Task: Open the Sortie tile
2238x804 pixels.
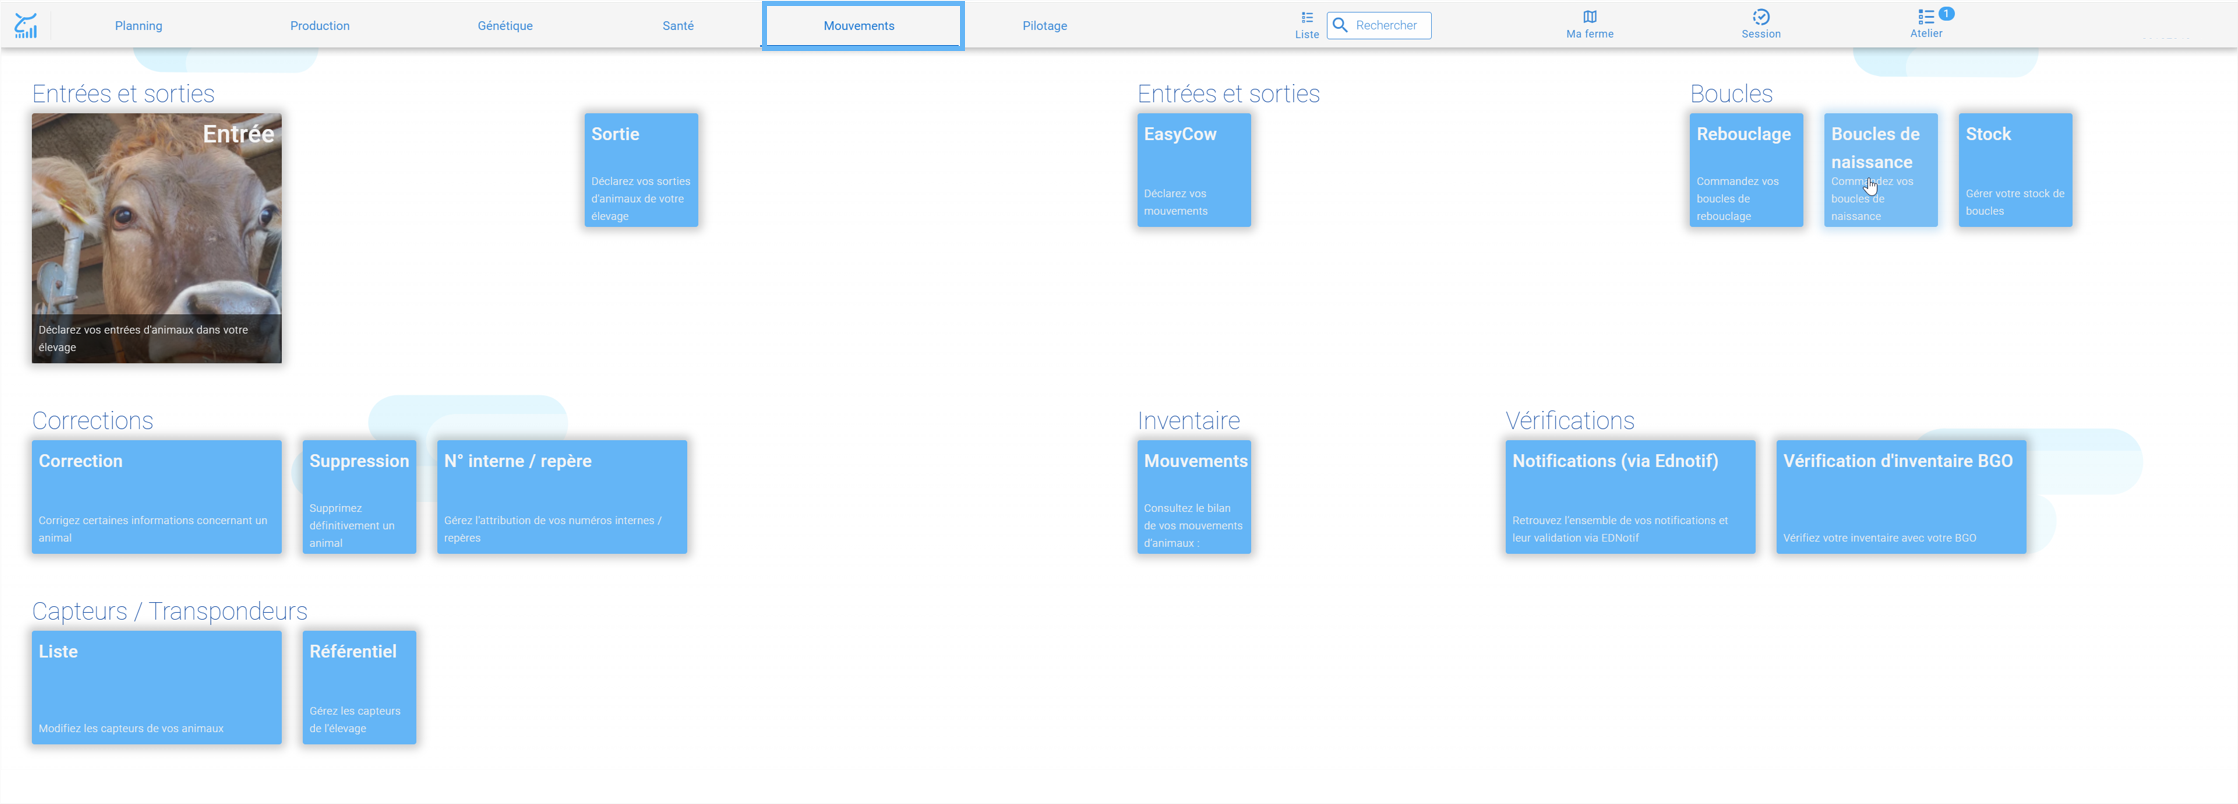Action: 641,170
